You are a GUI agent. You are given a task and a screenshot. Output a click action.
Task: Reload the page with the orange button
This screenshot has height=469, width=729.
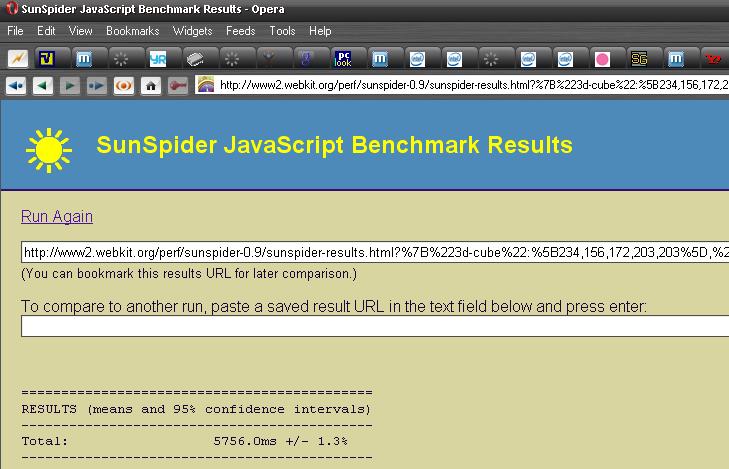[x=124, y=86]
